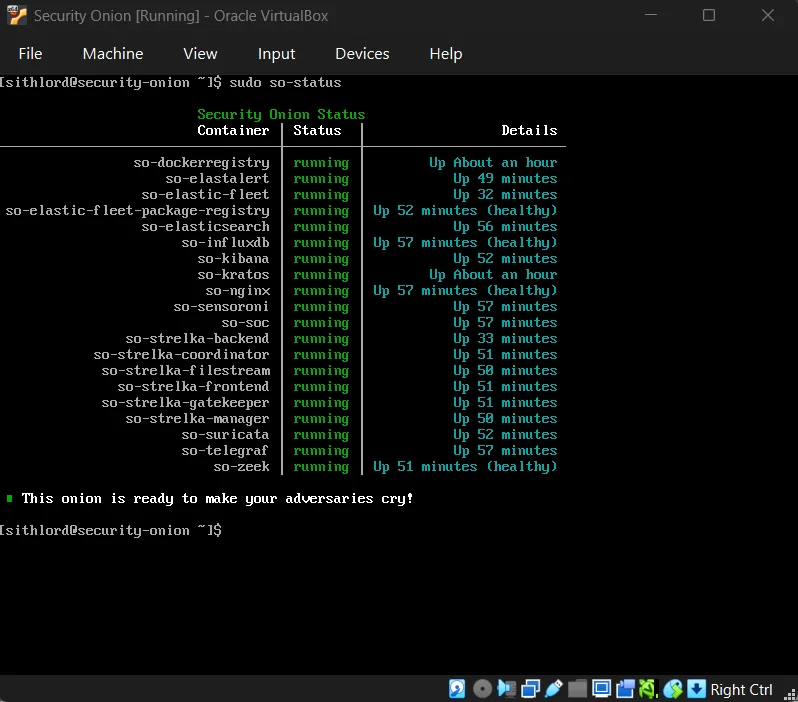Image resolution: width=798 pixels, height=702 pixels.
Task: Open the File menu
Action: 30,54
